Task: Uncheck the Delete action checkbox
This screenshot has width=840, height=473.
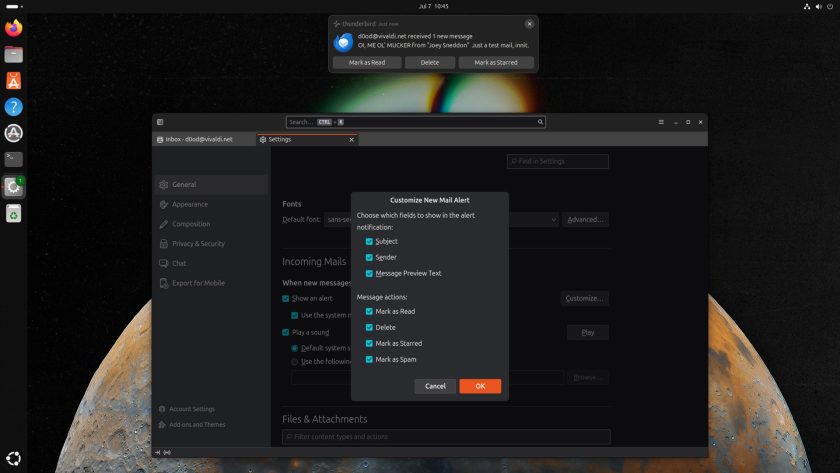Action: click(369, 327)
